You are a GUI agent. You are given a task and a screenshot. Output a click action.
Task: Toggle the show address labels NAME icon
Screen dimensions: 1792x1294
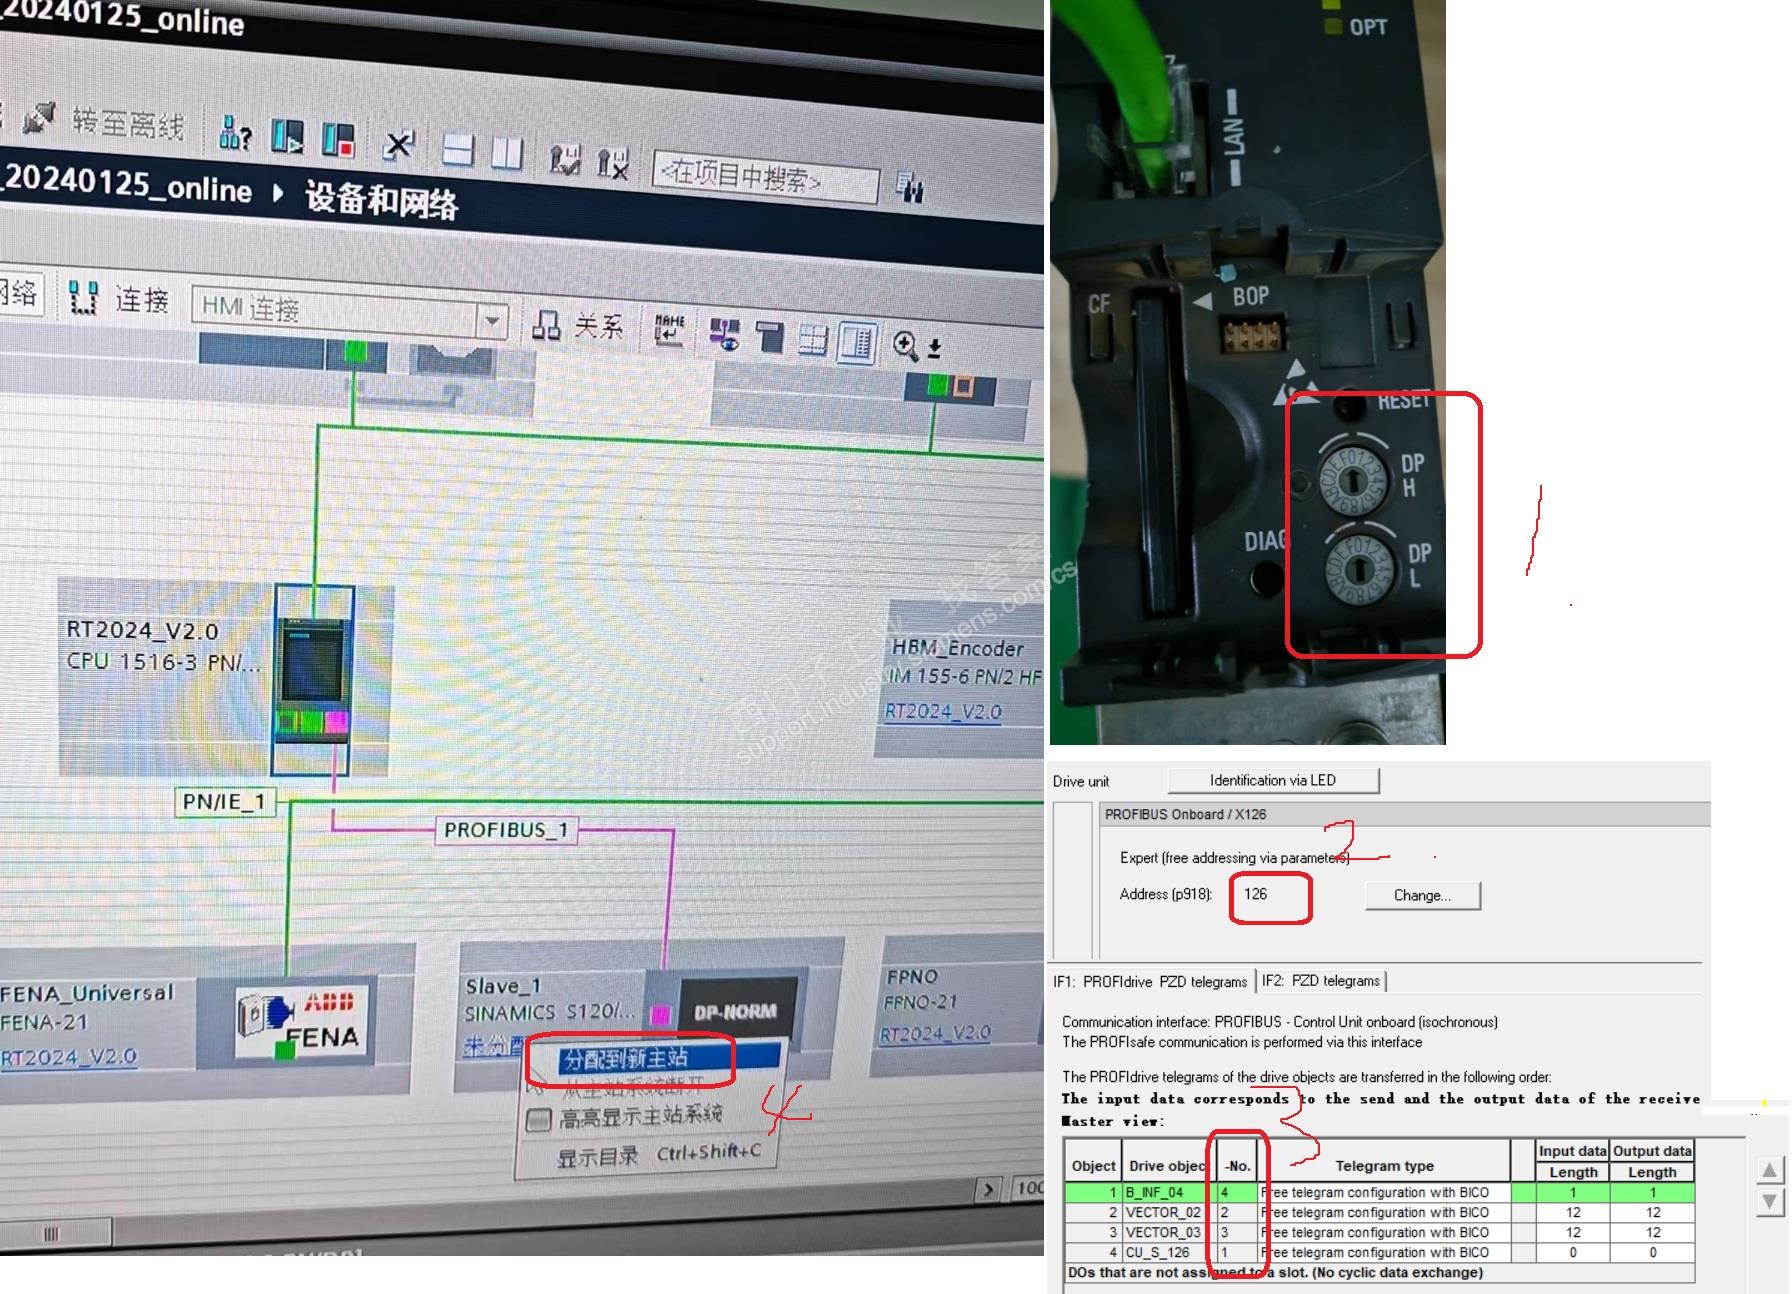(669, 331)
